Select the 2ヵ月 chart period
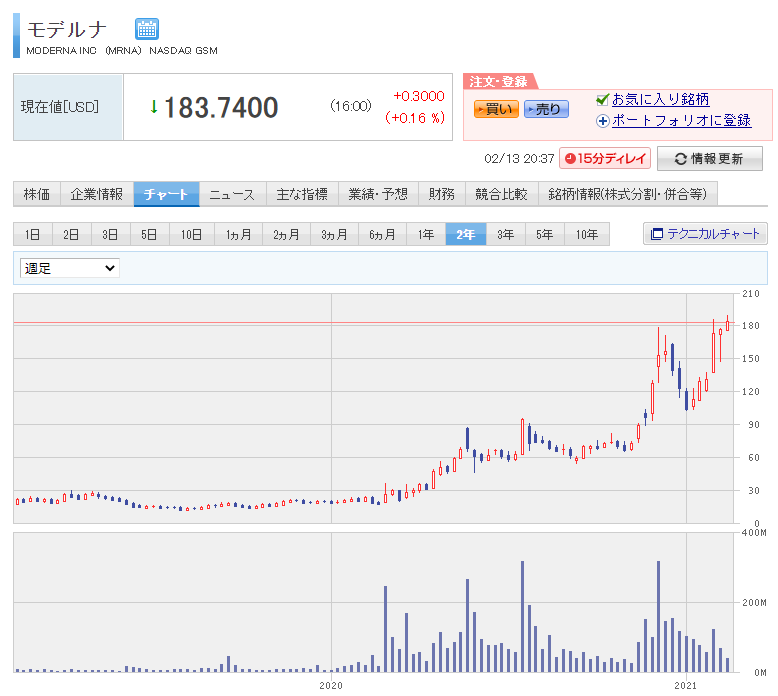This screenshot has width=778, height=696. (x=286, y=234)
